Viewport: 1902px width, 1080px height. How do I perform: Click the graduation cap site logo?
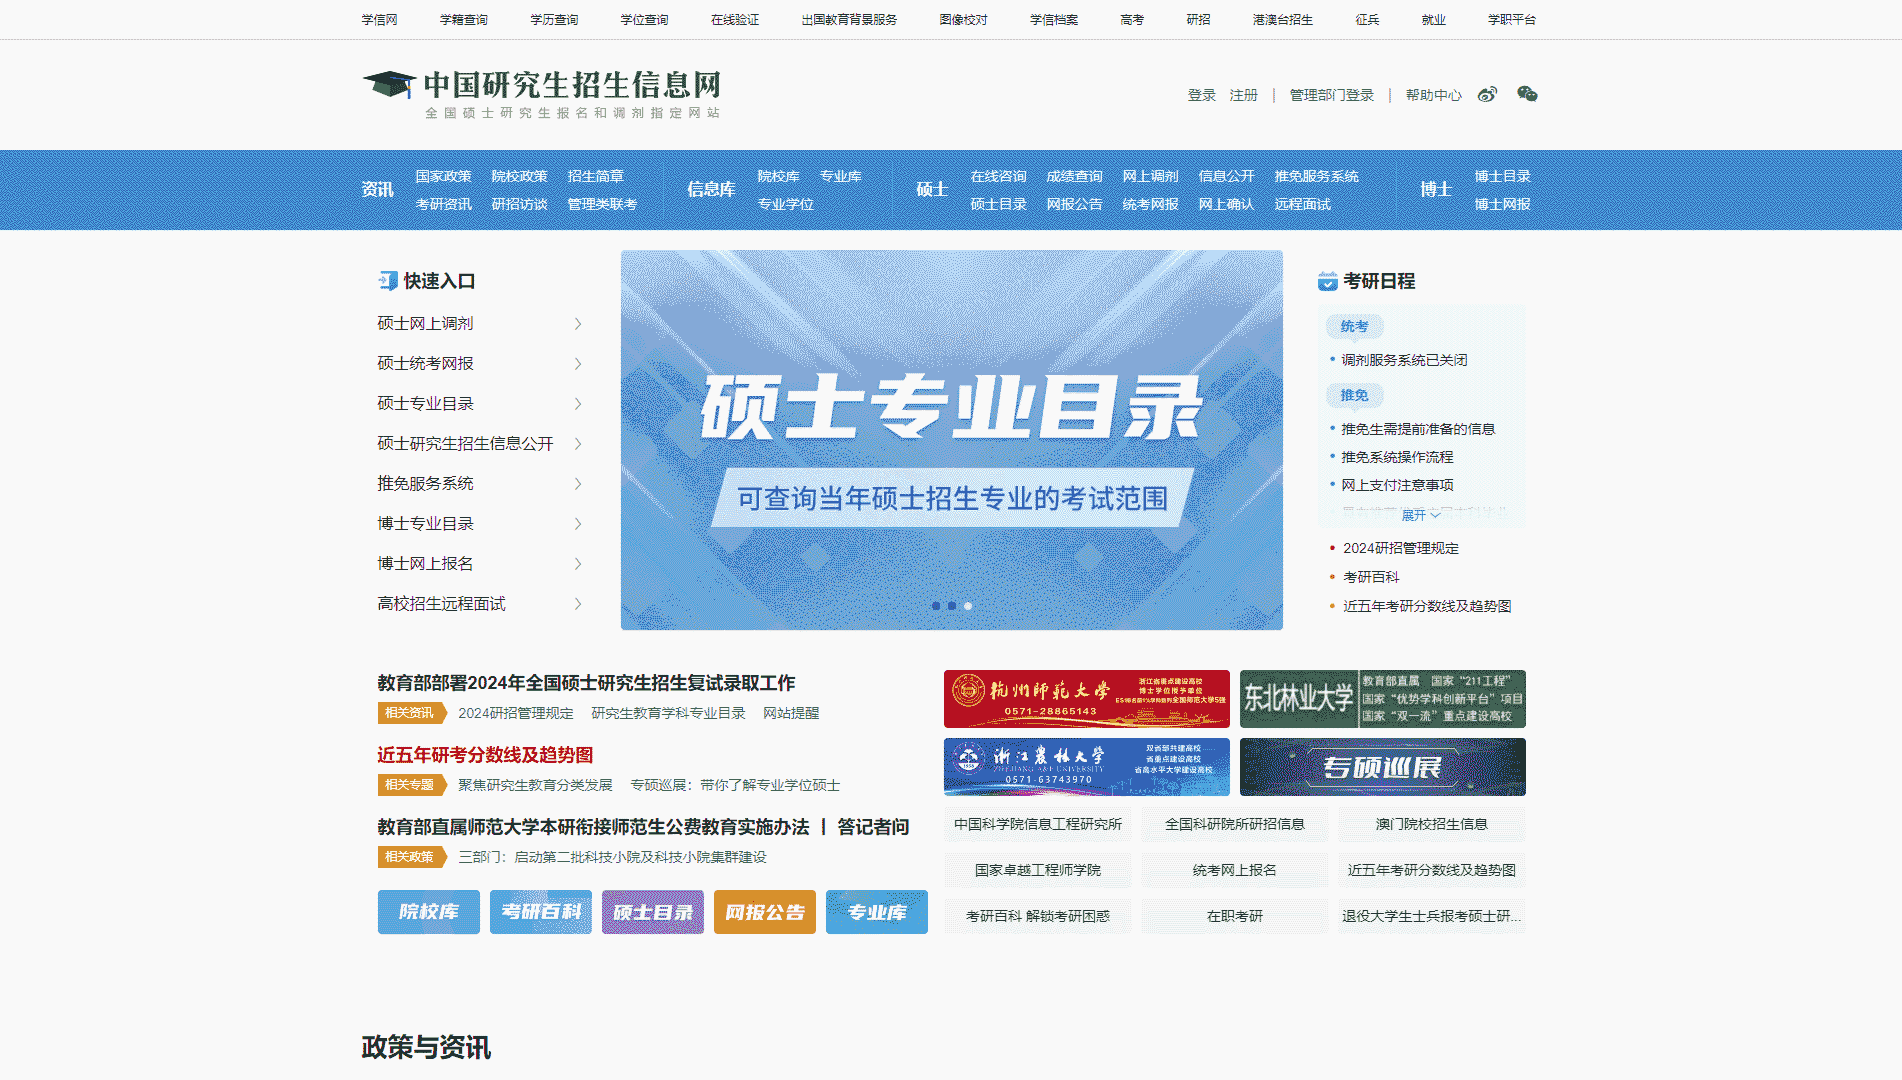pos(389,84)
